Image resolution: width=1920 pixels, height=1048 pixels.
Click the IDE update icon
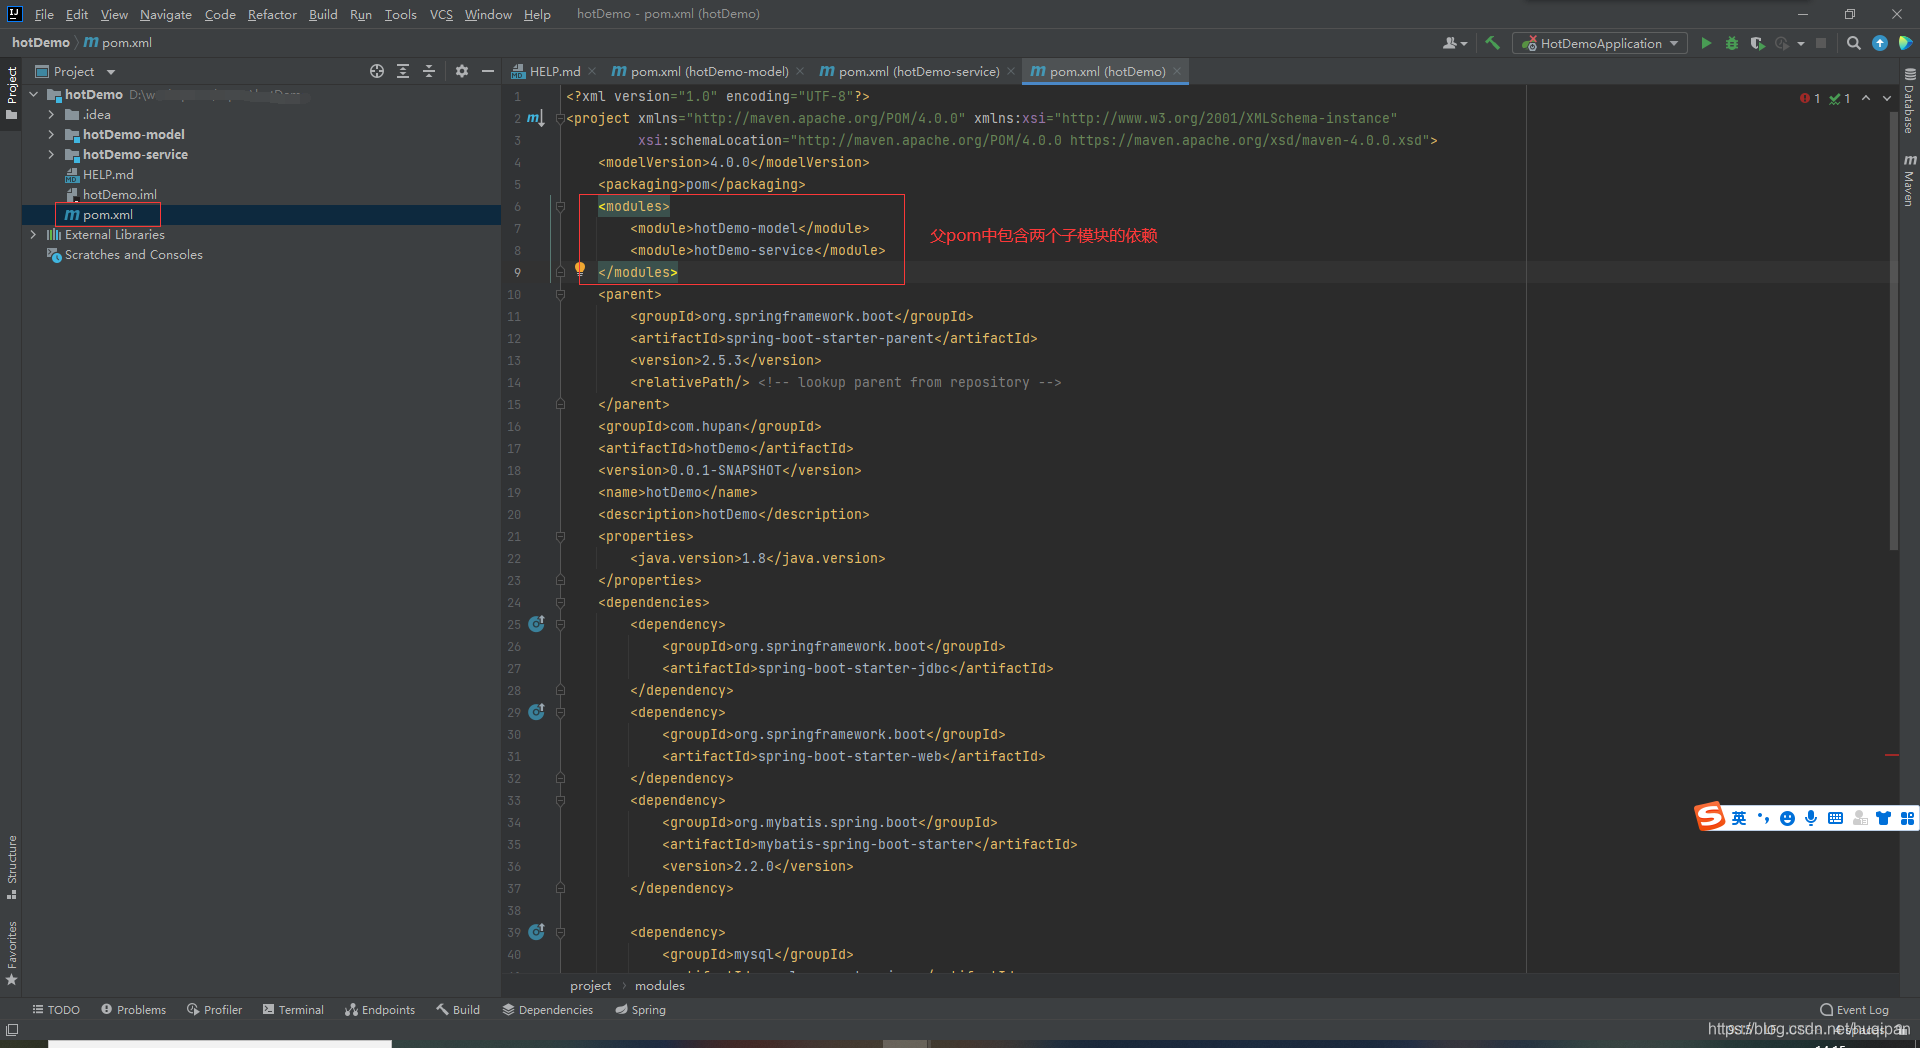click(x=1880, y=43)
